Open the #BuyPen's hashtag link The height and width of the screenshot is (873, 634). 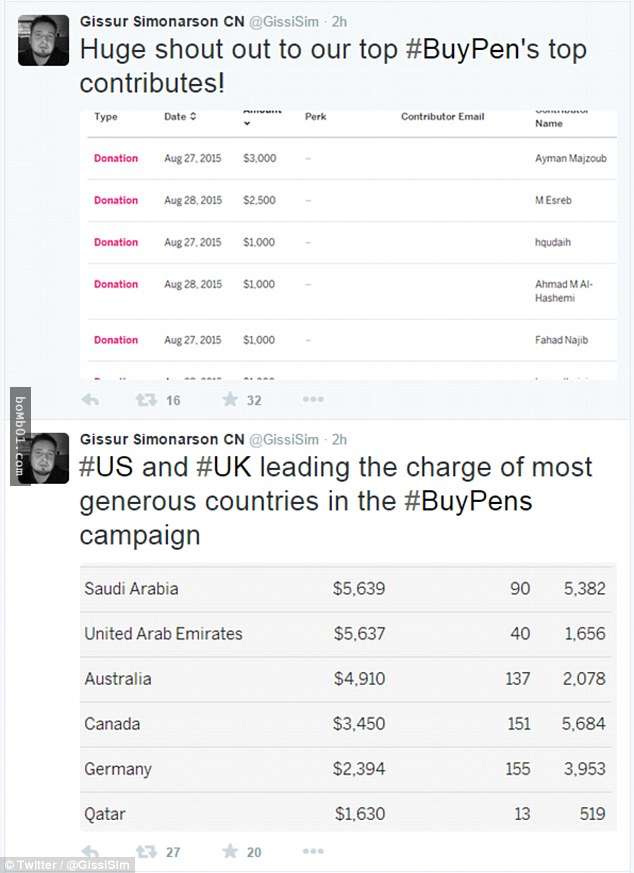tap(473, 50)
